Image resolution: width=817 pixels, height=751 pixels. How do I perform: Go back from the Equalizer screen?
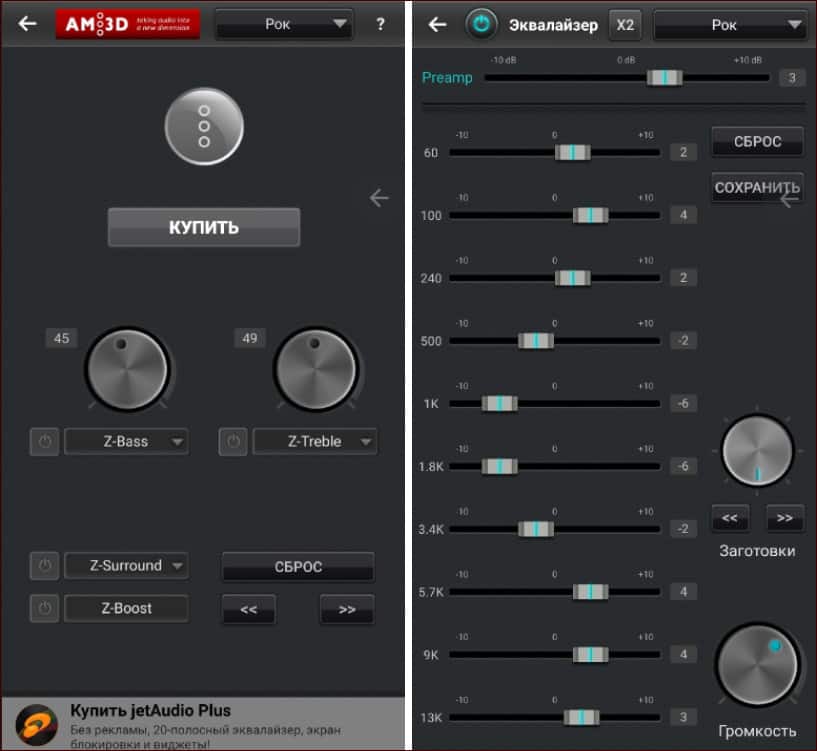437,24
